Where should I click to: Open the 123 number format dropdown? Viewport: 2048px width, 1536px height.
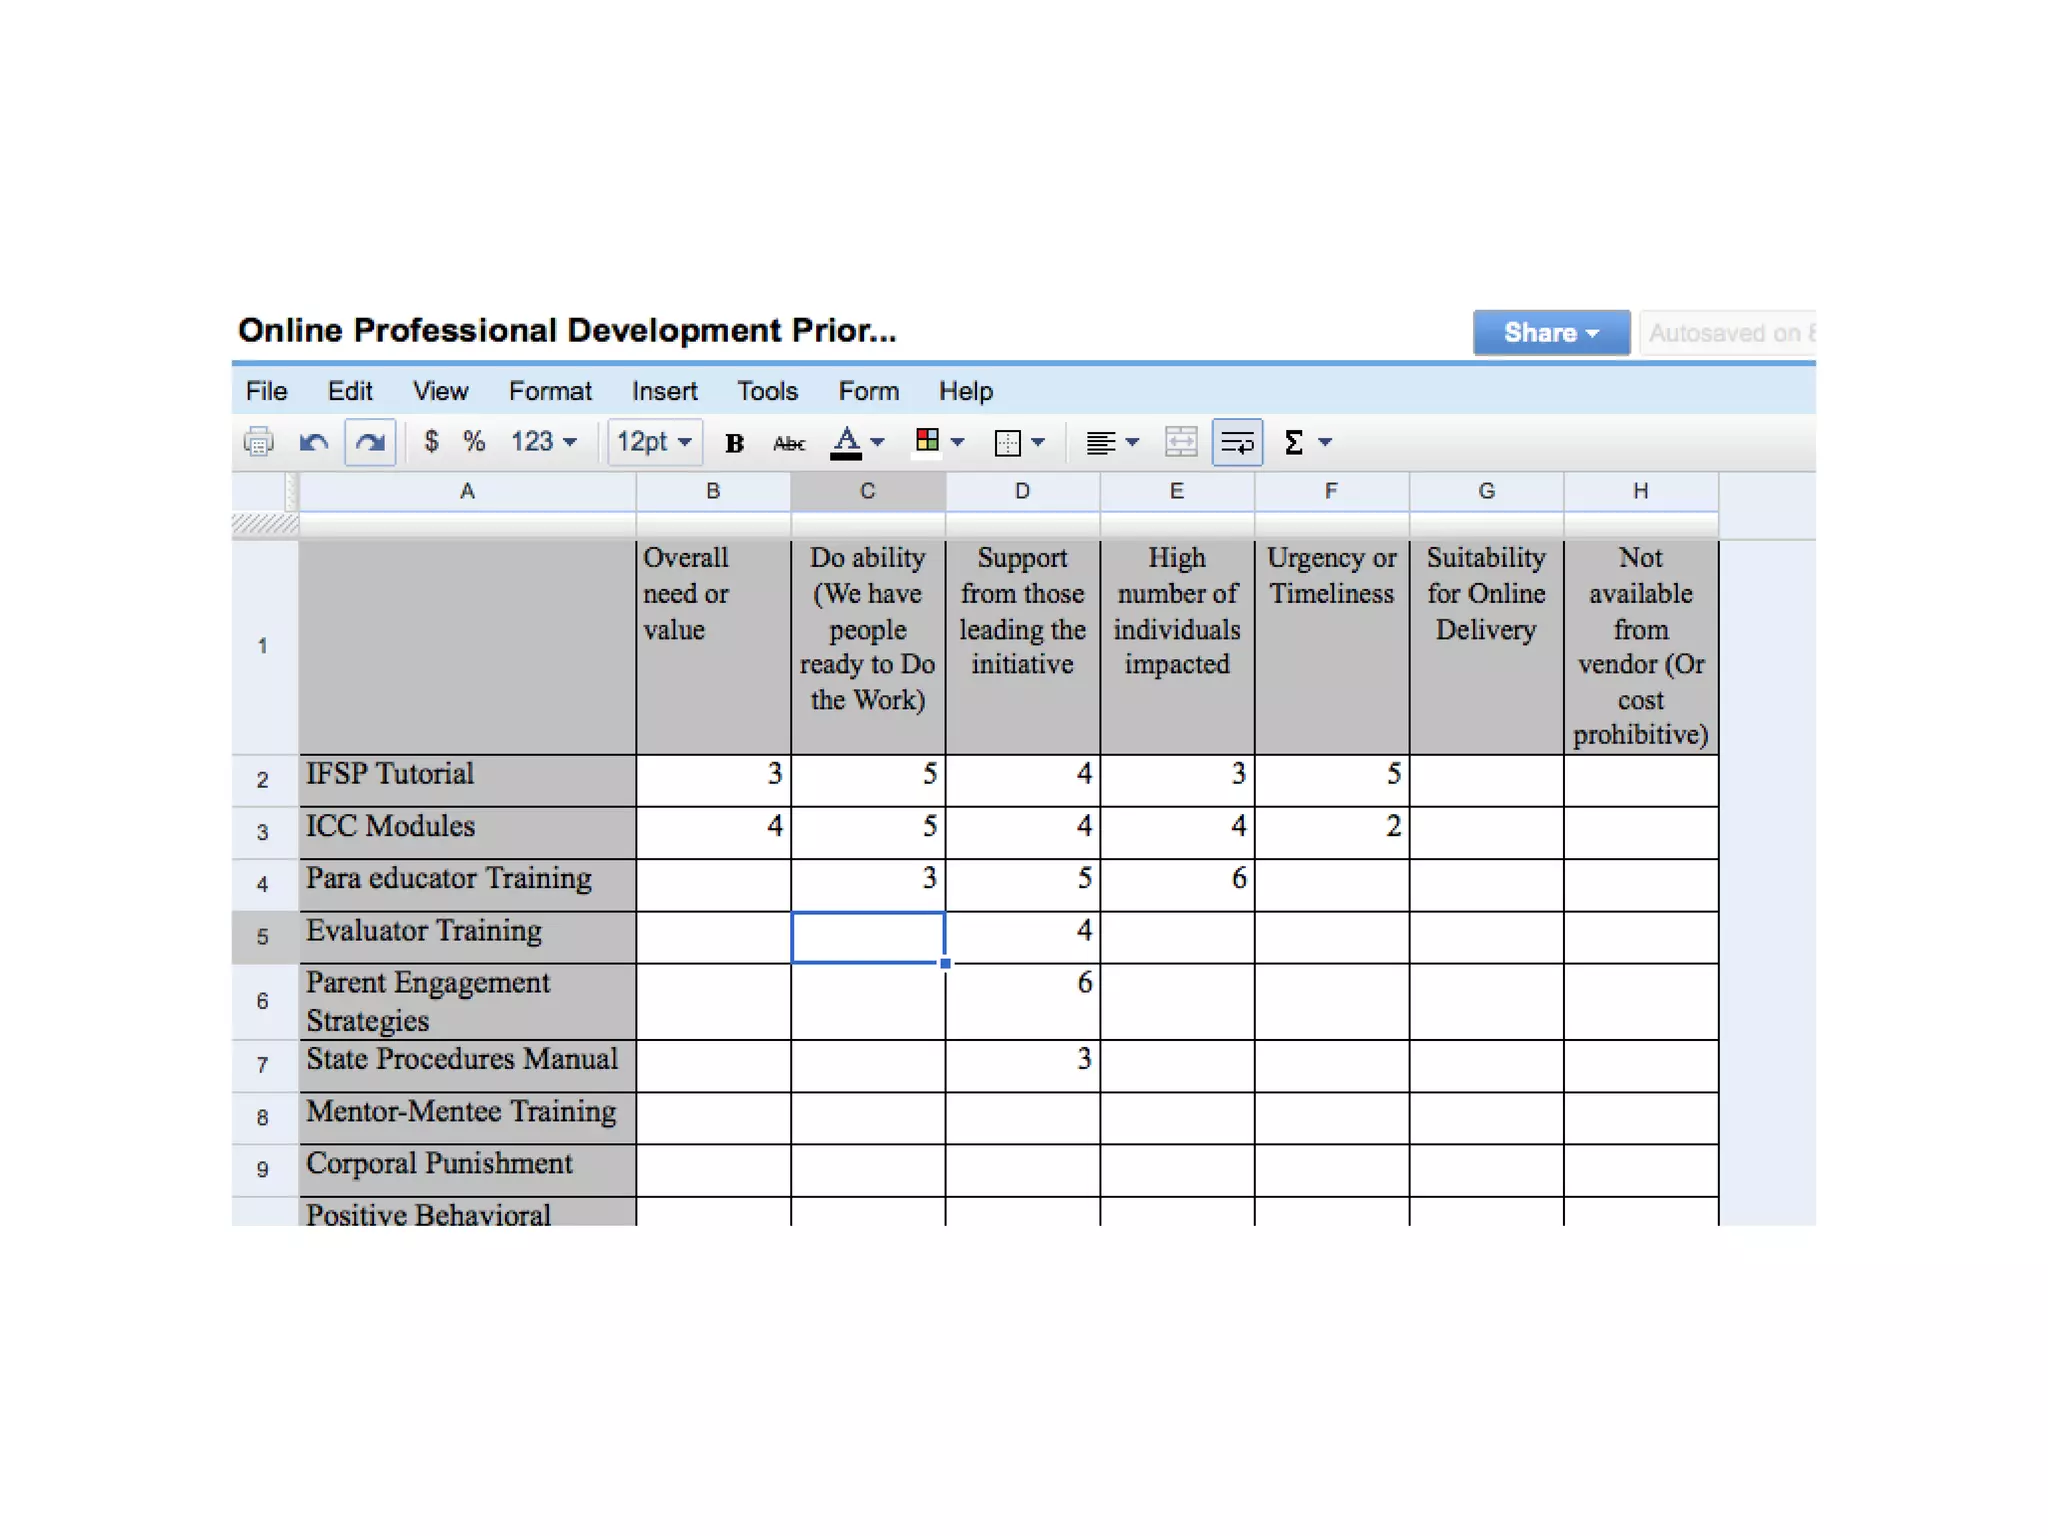[x=544, y=441]
